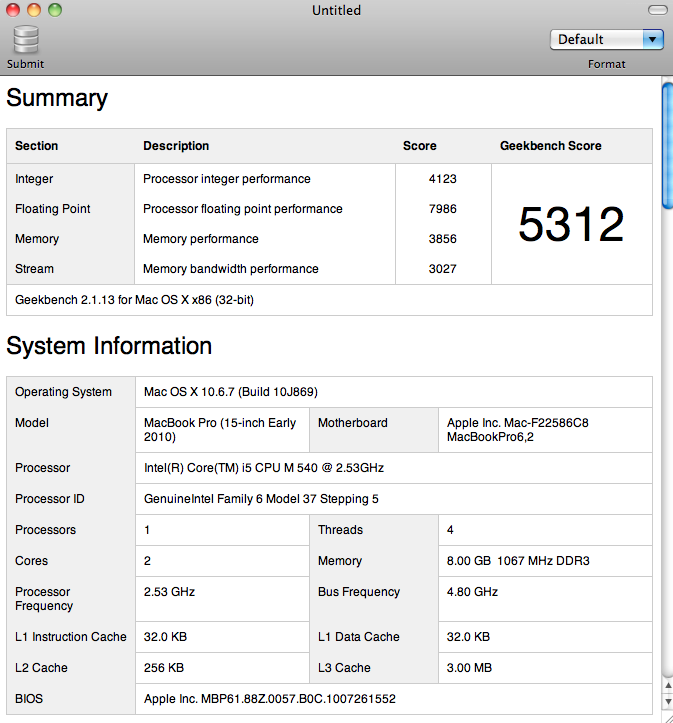The image size is (673, 723).
Task: Click the scrollbar up arrow
Action: 668,686
